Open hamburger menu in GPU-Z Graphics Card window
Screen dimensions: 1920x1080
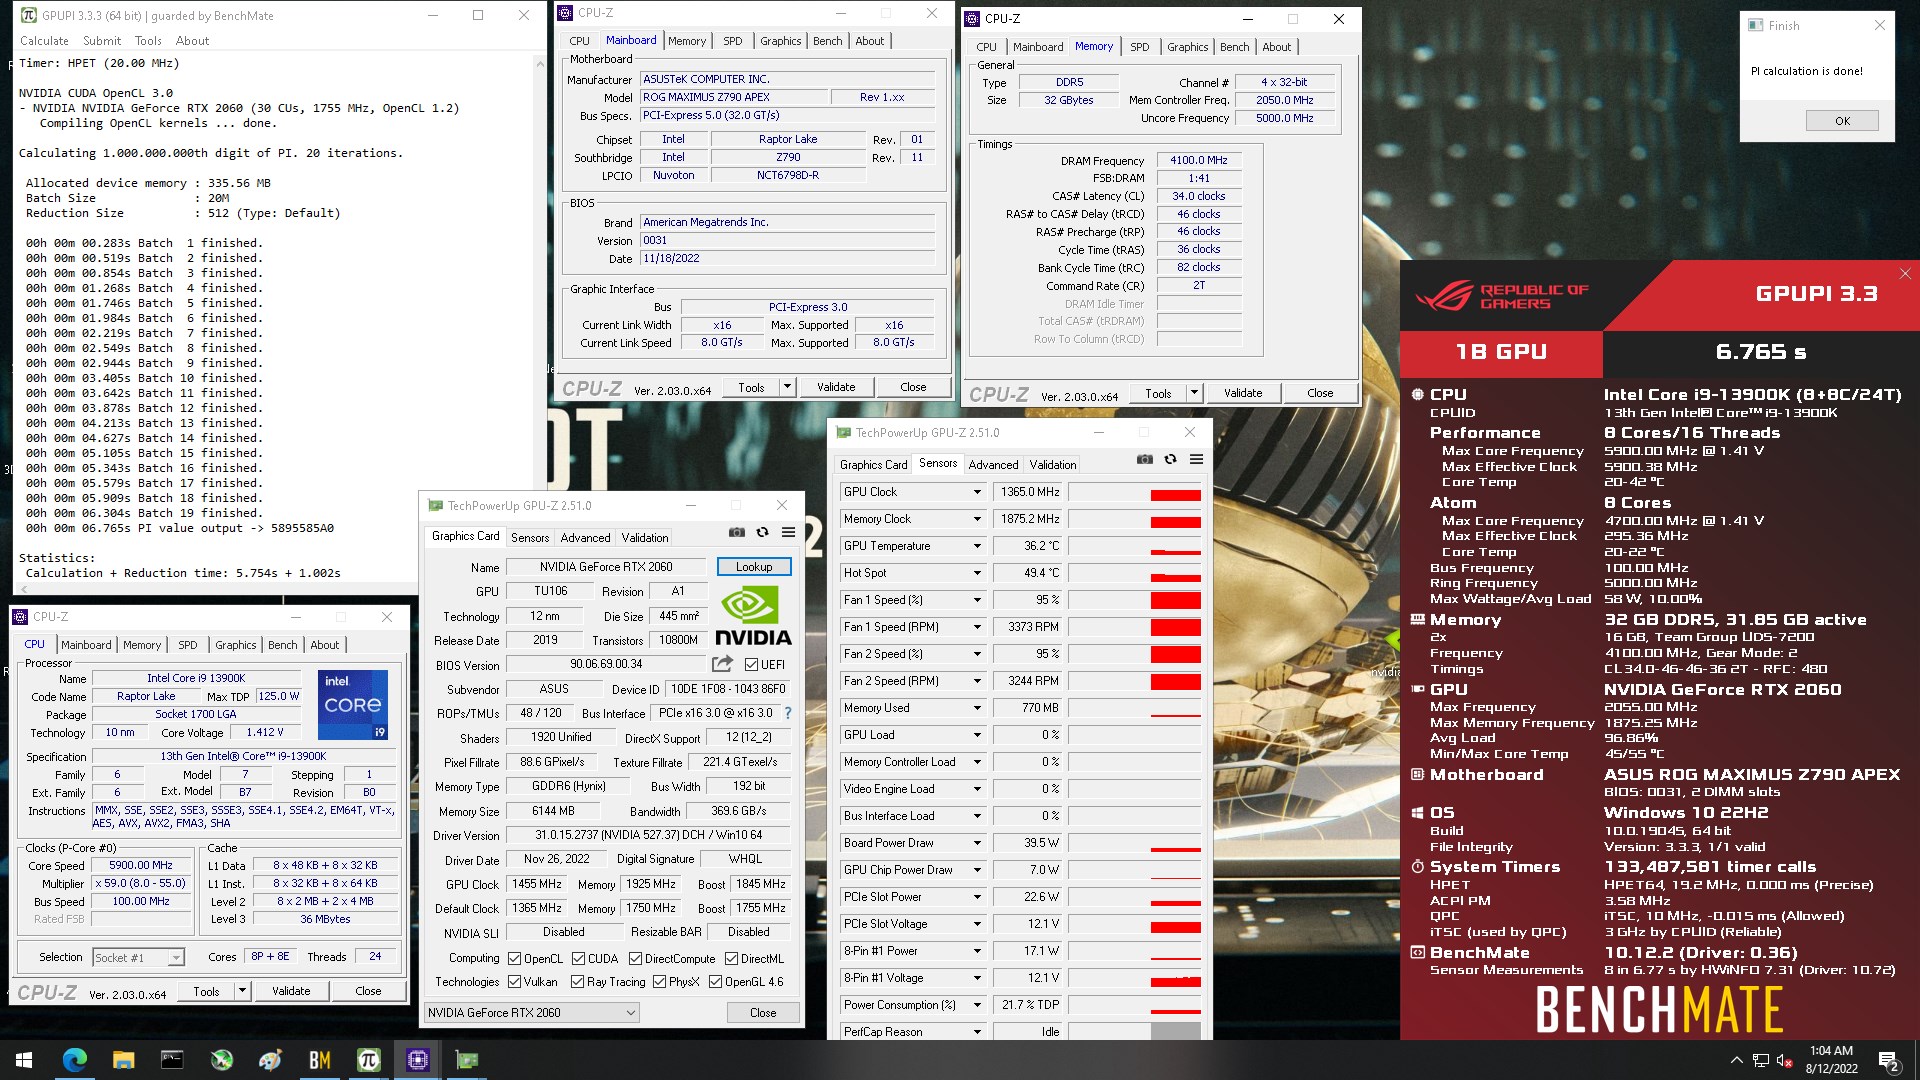point(788,532)
